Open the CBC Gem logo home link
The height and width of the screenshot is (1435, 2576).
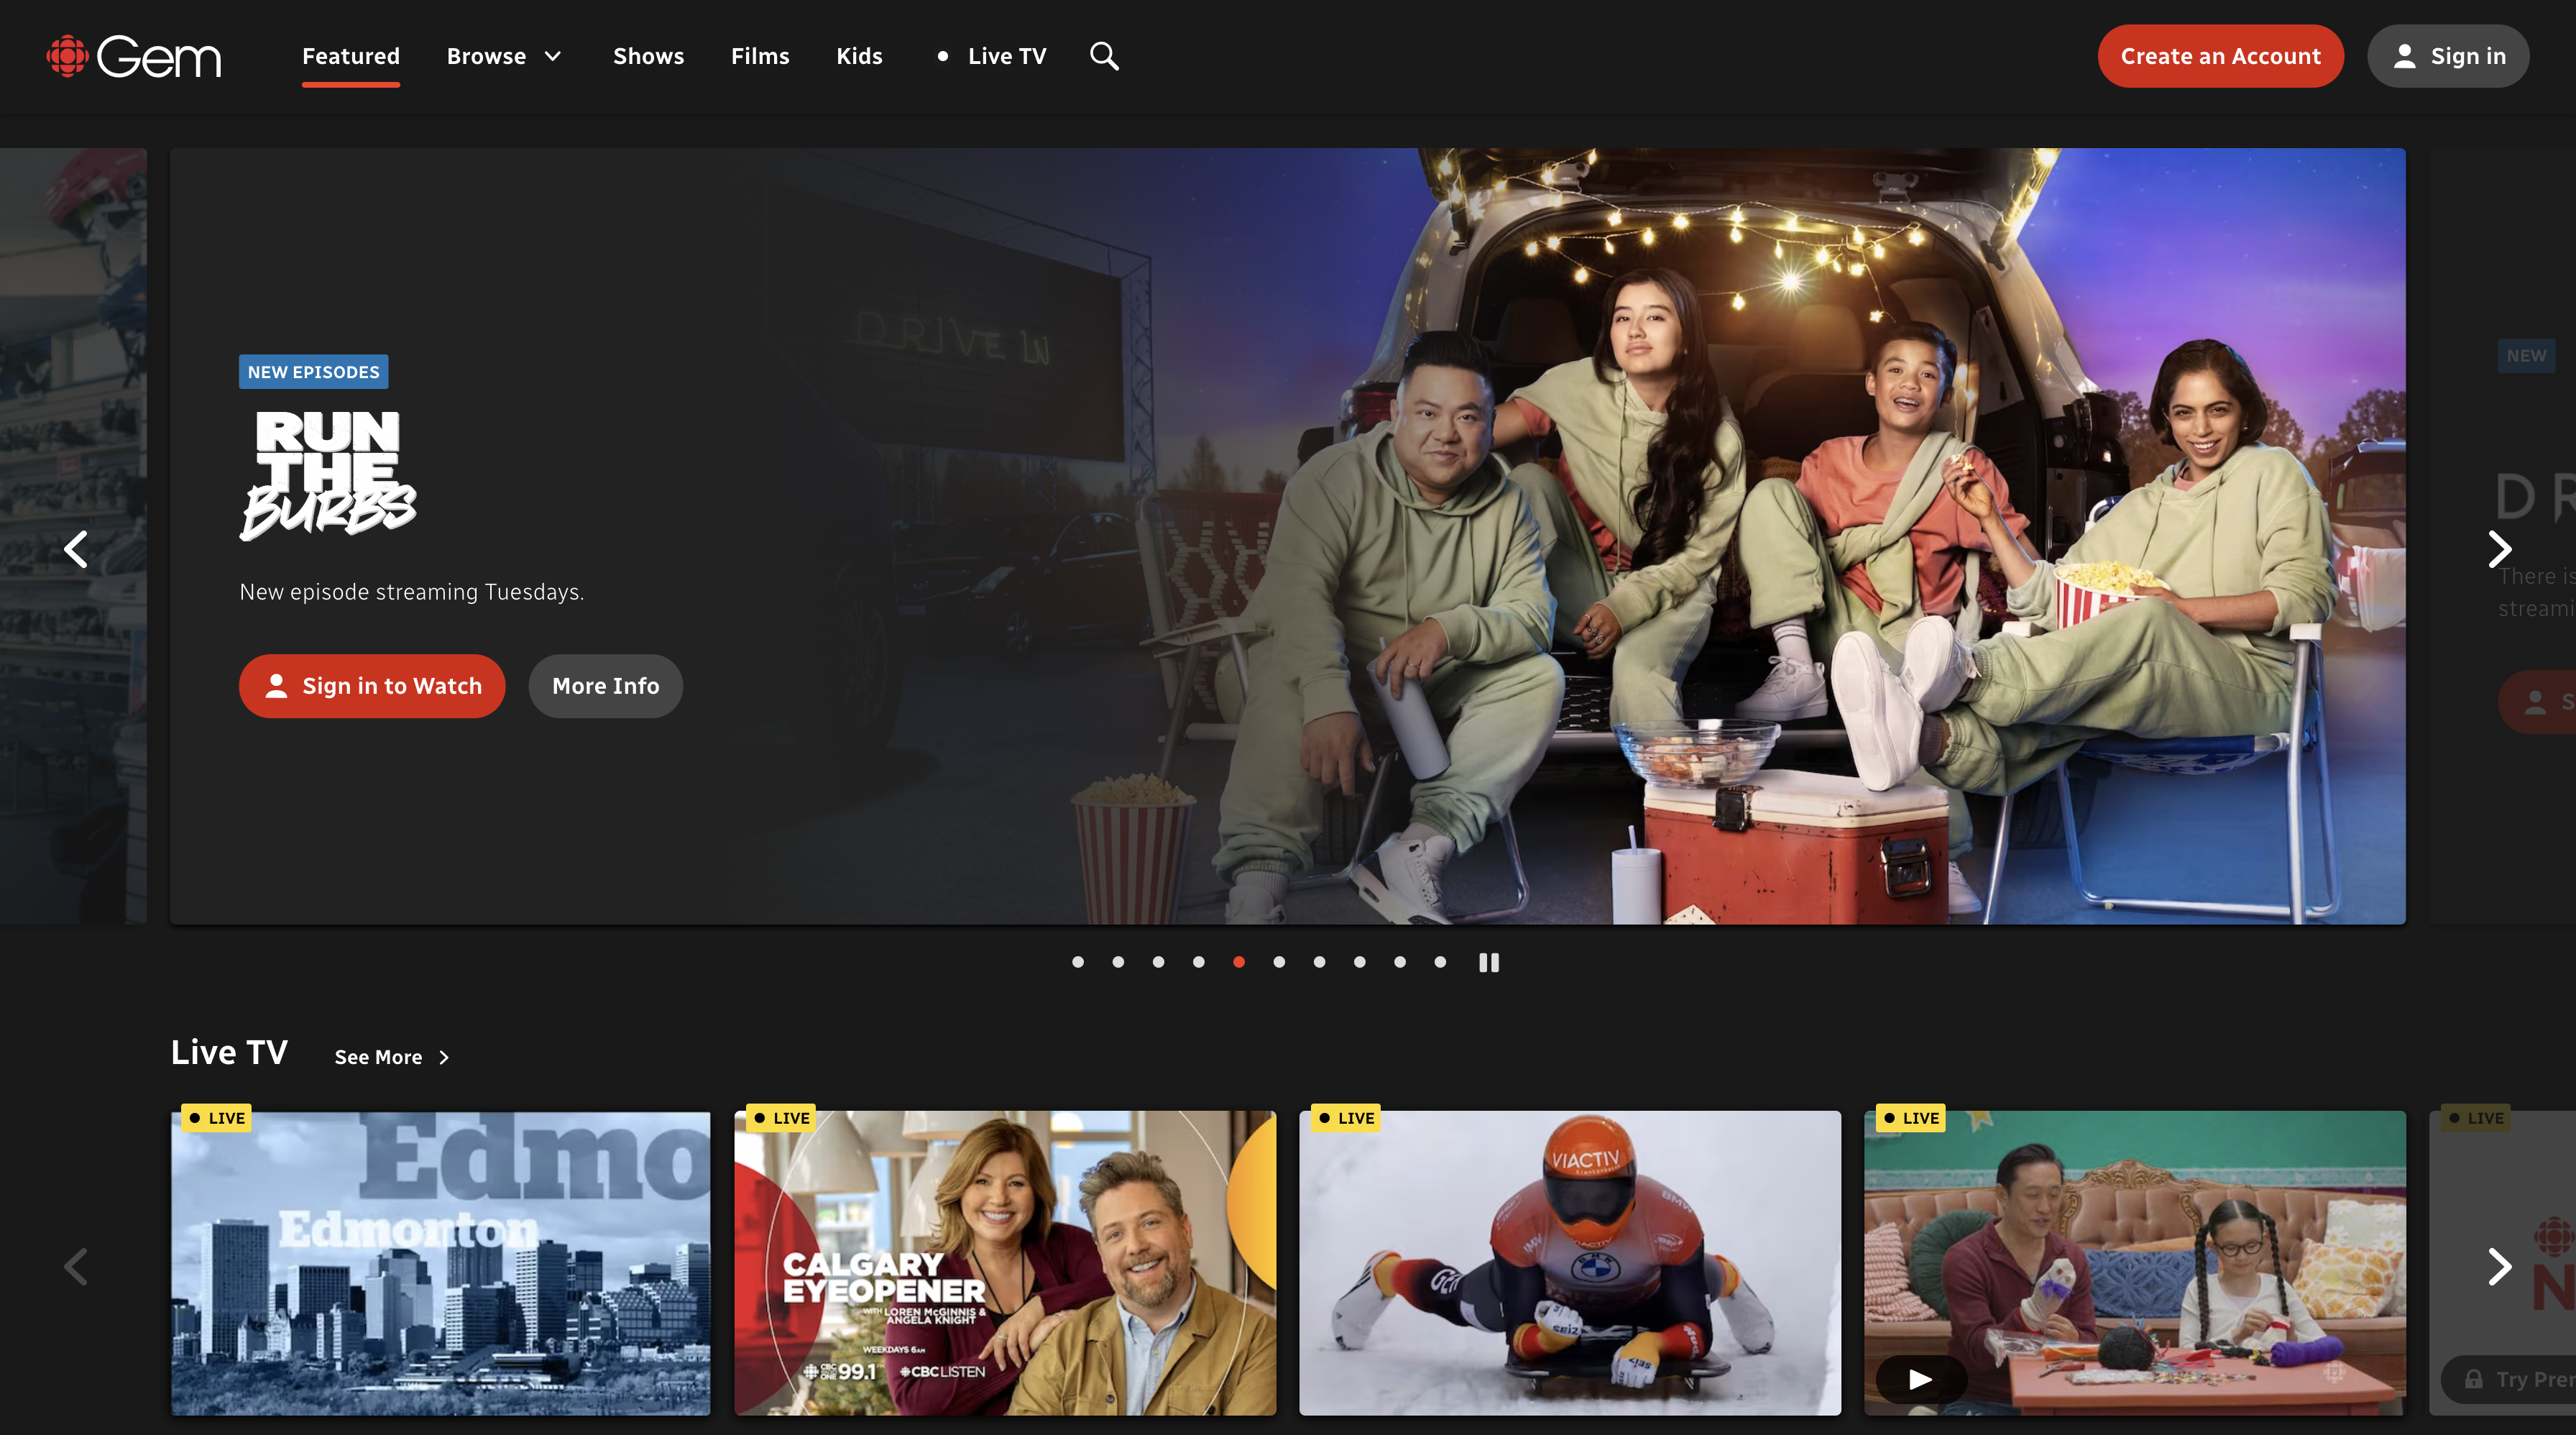[x=133, y=57]
